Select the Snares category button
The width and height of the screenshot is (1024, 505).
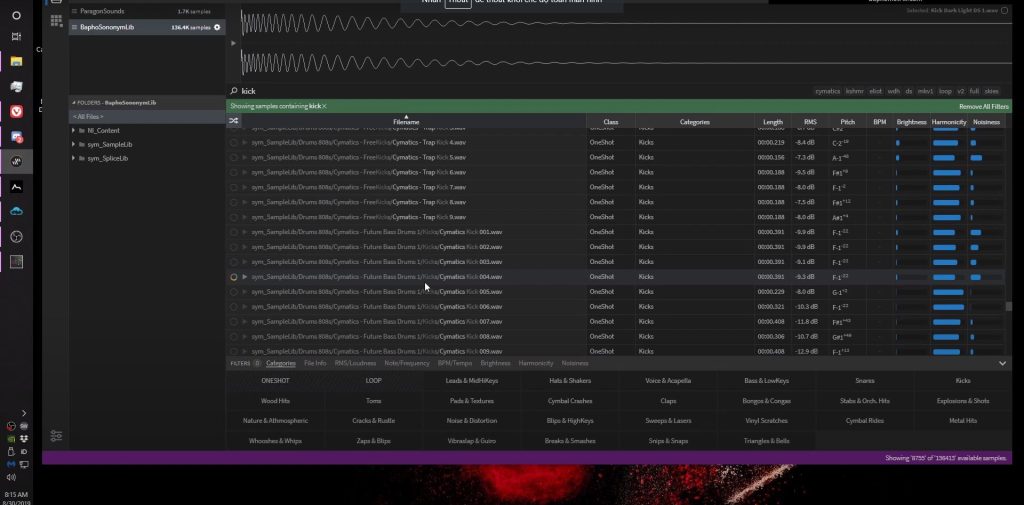click(x=865, y=380)
